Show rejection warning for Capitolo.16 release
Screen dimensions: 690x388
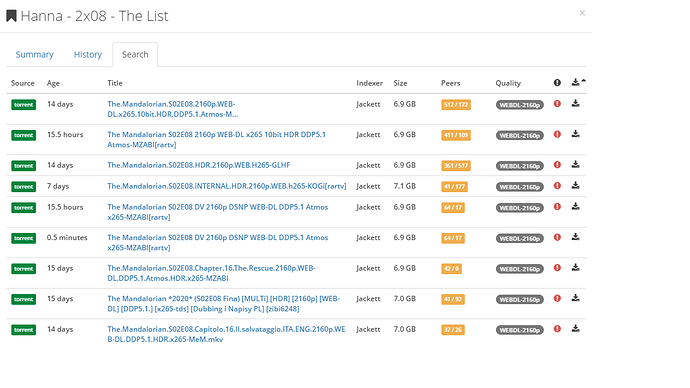pos(557,329)
